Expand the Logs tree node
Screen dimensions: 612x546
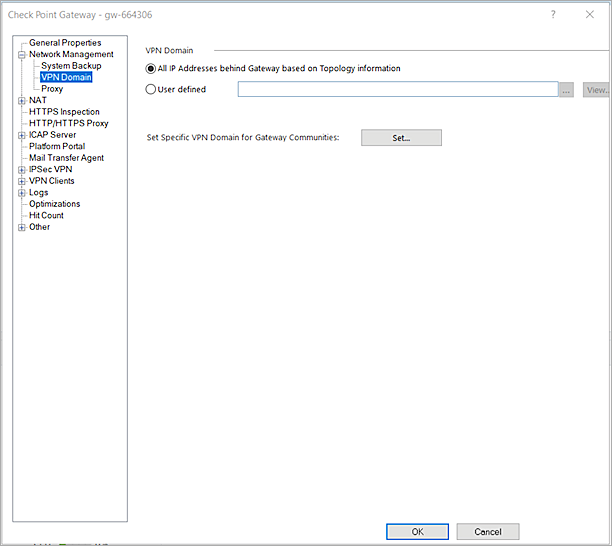pos(22,193)
